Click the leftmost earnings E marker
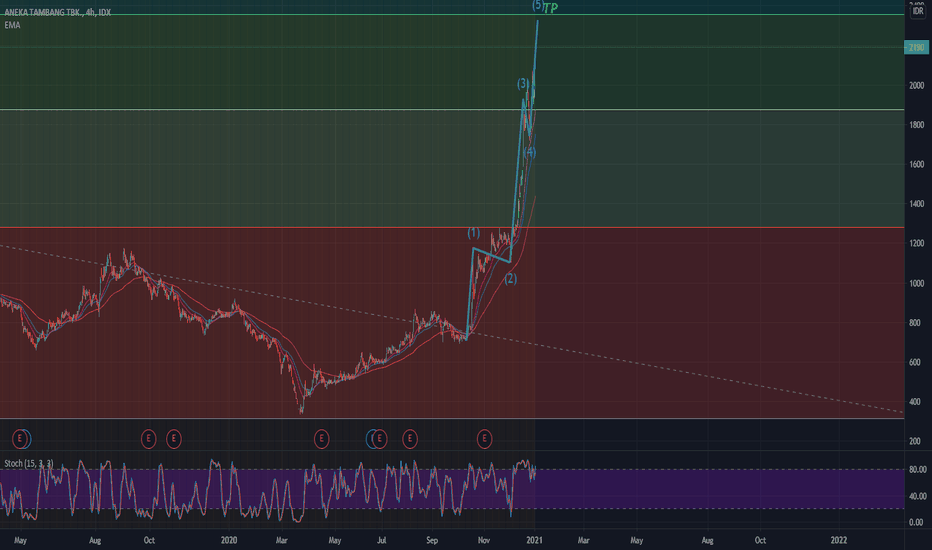Image resolution: width=932 pixels, height=550 pixels. pos(20,439)
